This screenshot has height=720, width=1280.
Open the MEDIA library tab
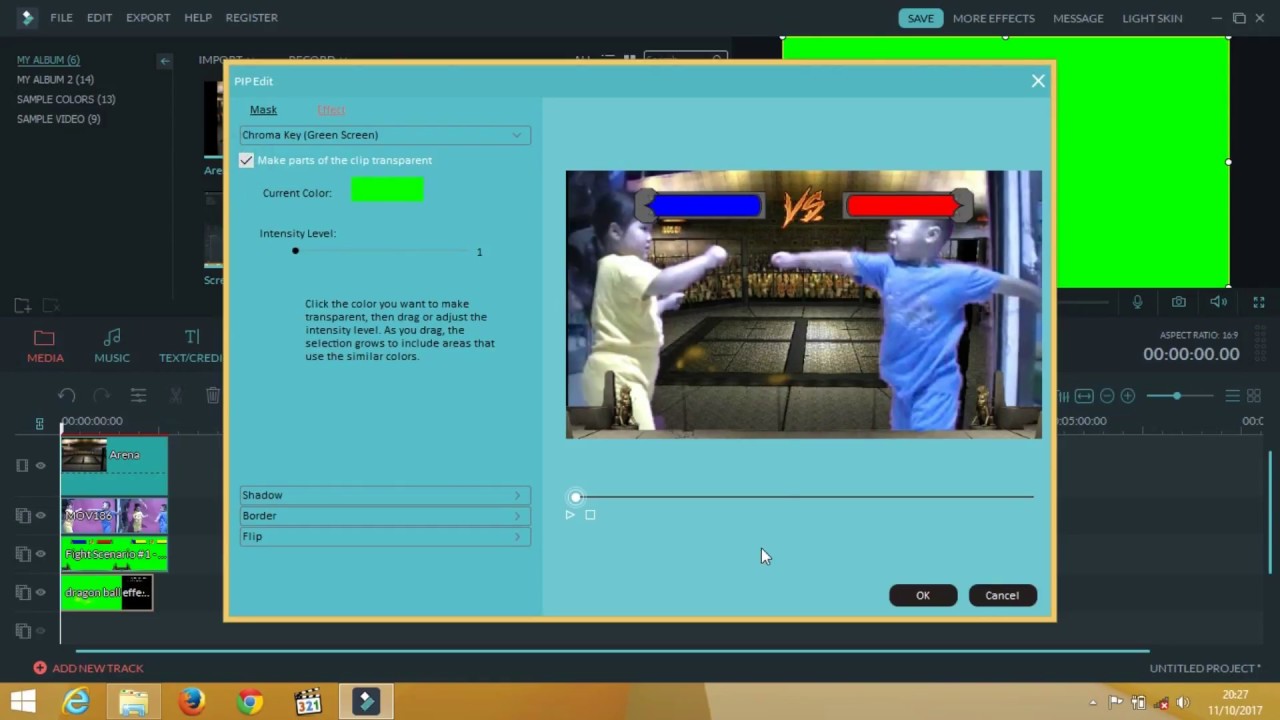[x=45, y=345]
